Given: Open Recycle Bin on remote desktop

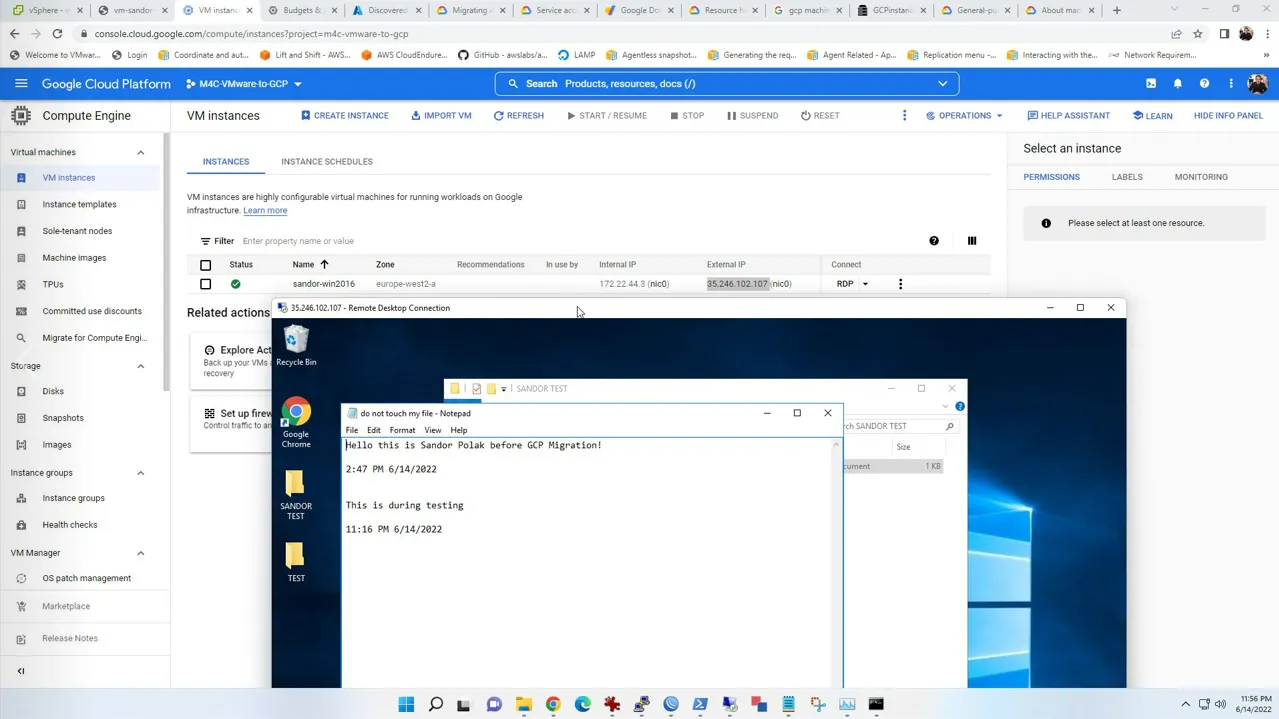Looking at the screenshot, I should 296,346.
